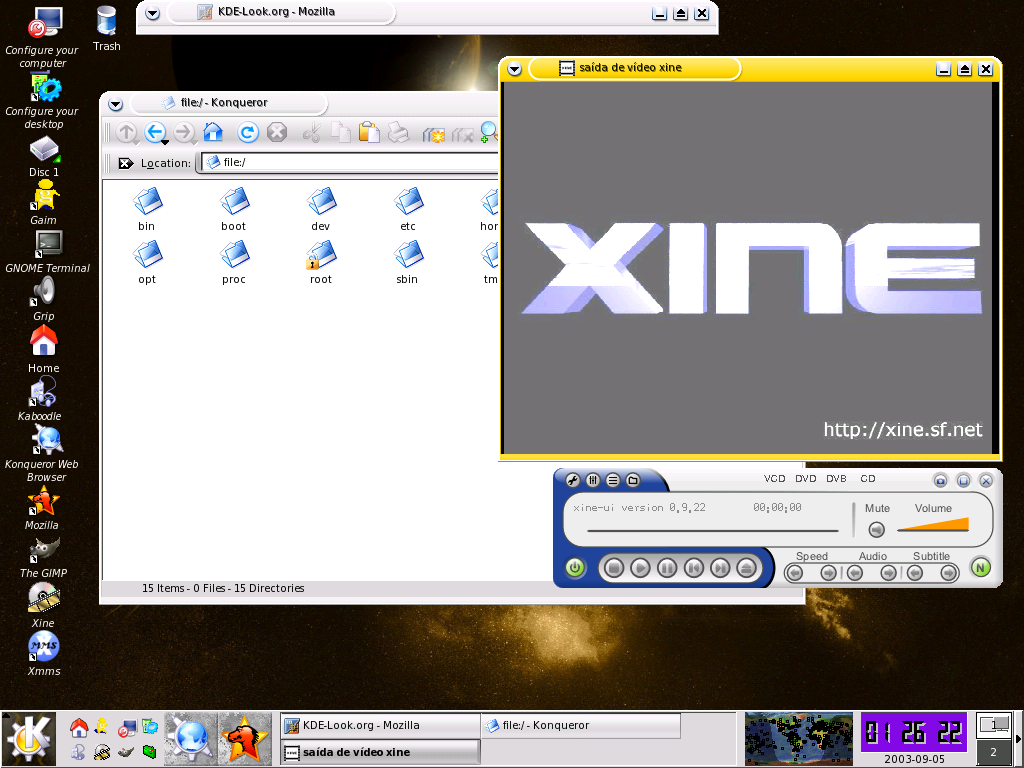
Task: Go to Home folder in Konqueror toolbar
Action: coord(213,132)
